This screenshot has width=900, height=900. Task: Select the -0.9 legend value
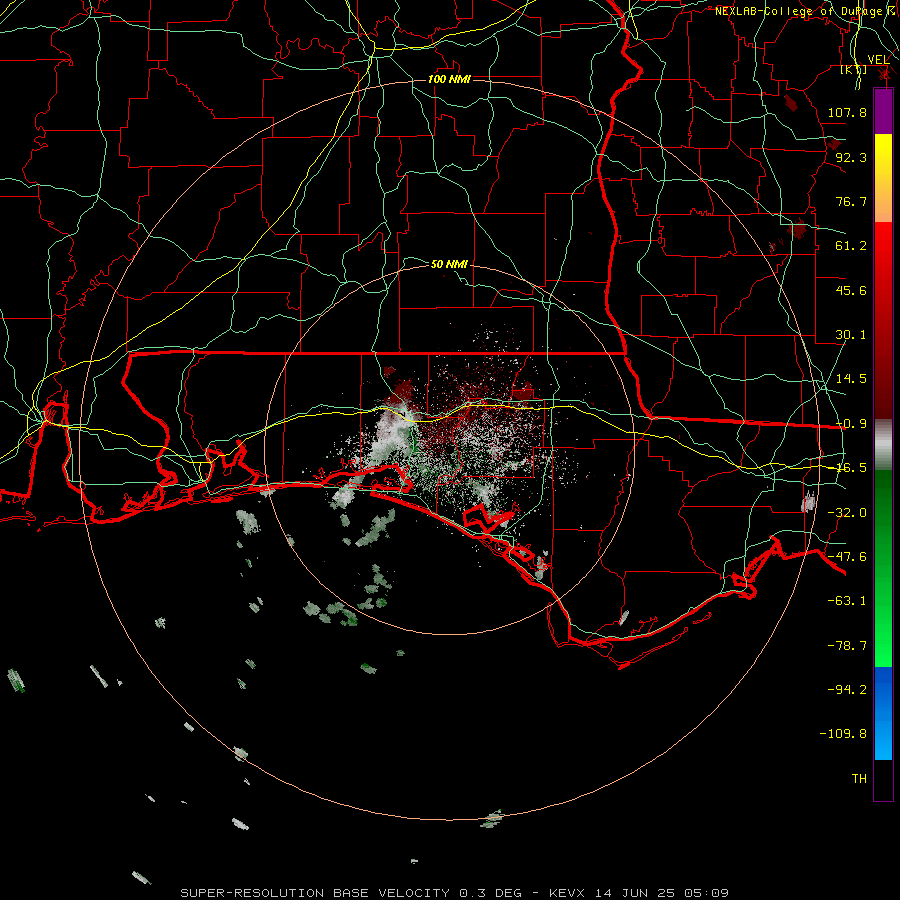(851, 424)
